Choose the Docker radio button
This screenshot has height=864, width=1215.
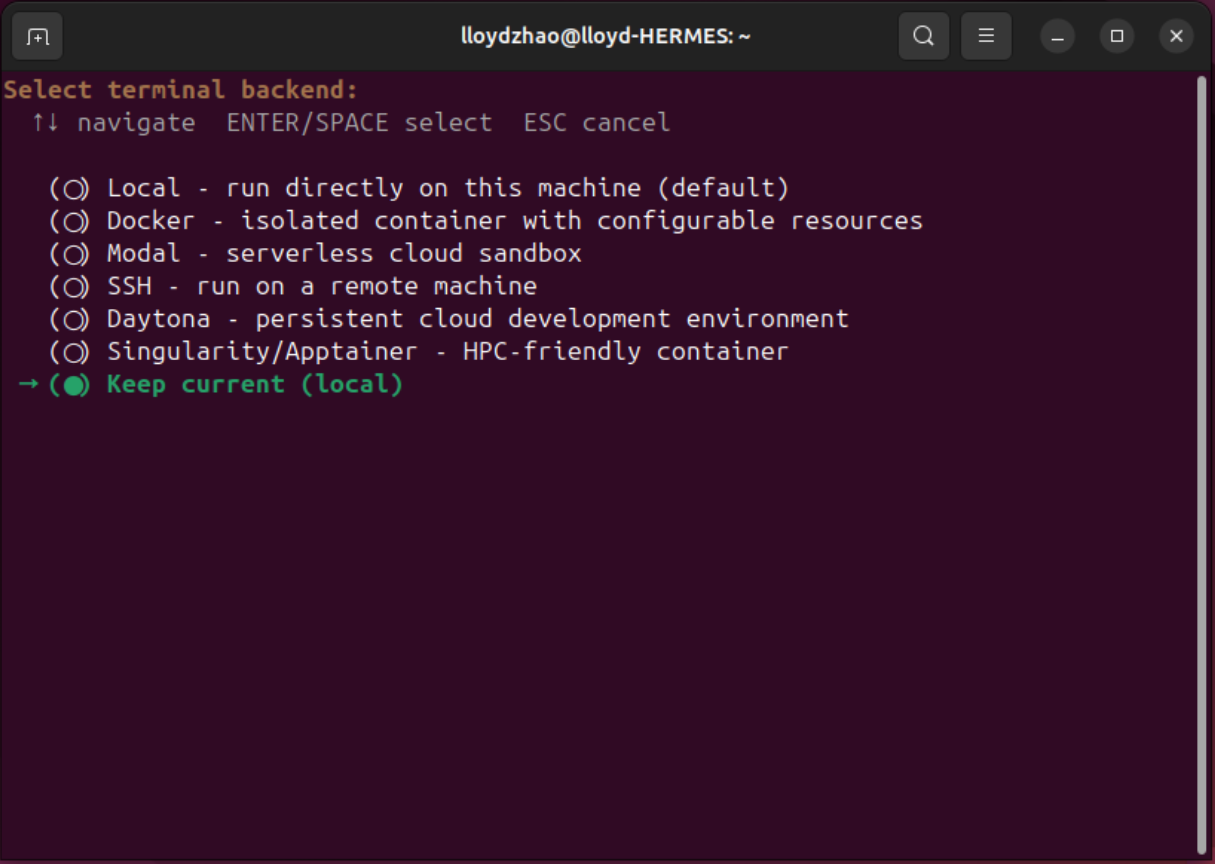(70, 221)
